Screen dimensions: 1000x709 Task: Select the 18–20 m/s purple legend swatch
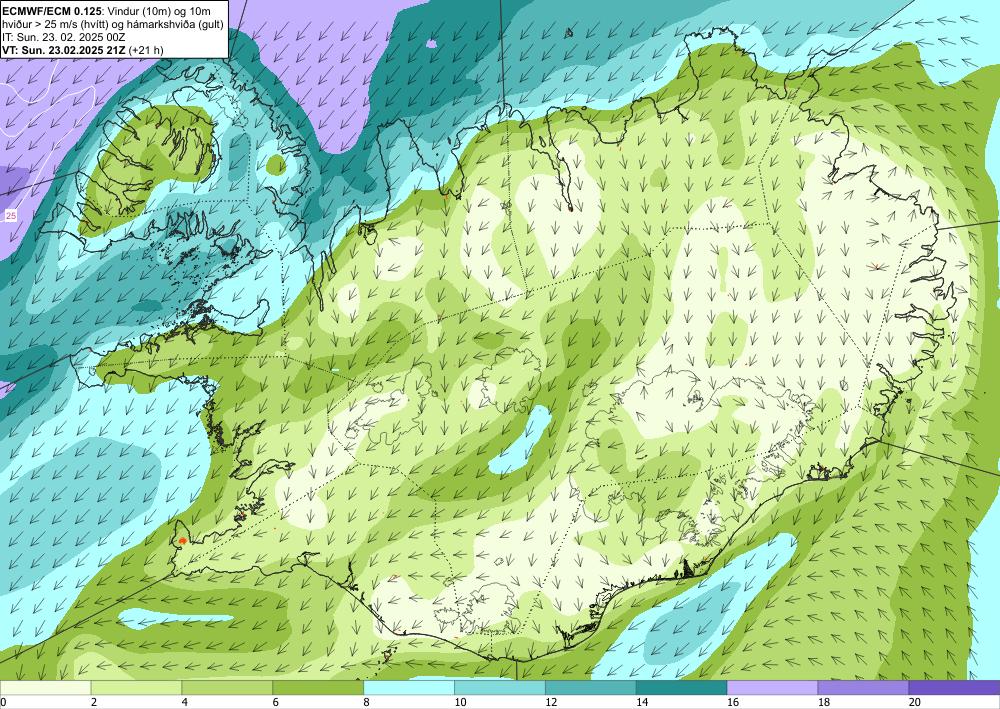863,687
